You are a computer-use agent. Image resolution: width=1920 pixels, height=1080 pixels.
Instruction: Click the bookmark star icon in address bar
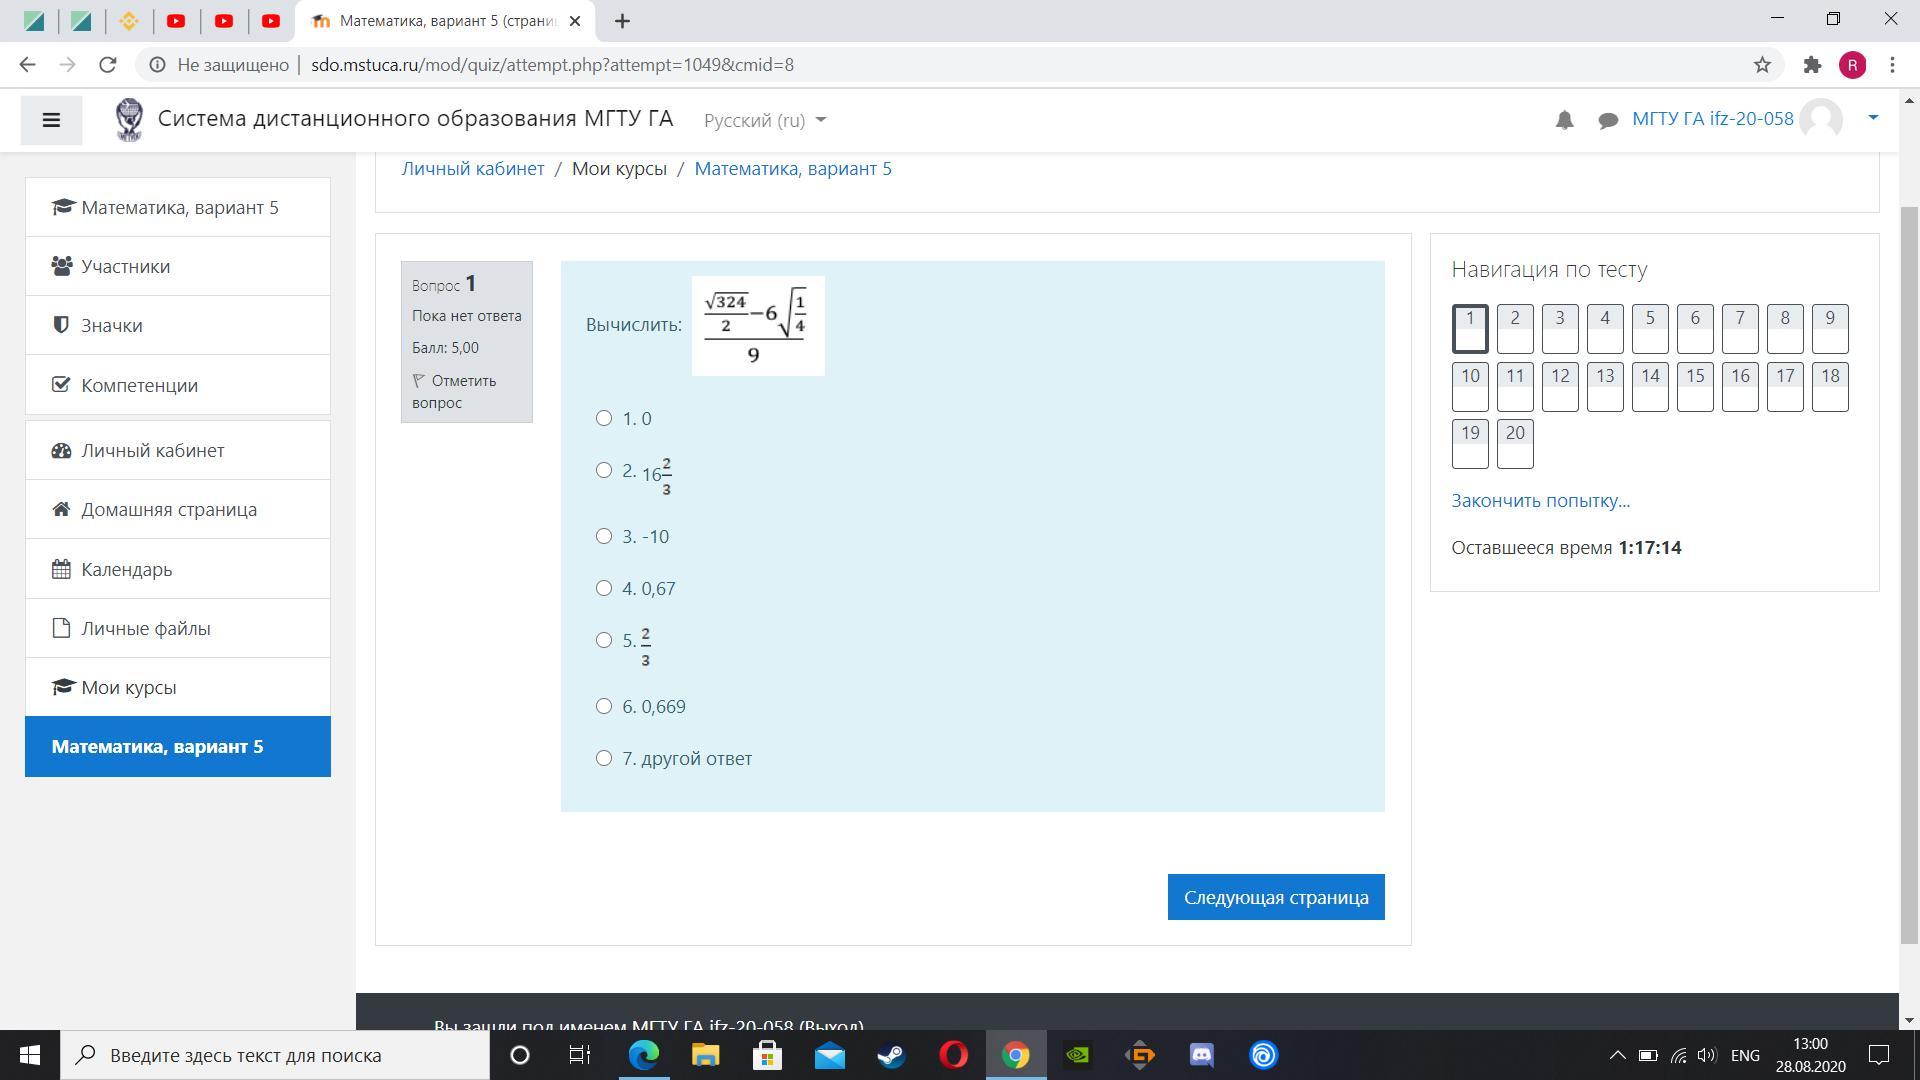pyautogui.click(x=1762, y=65)
